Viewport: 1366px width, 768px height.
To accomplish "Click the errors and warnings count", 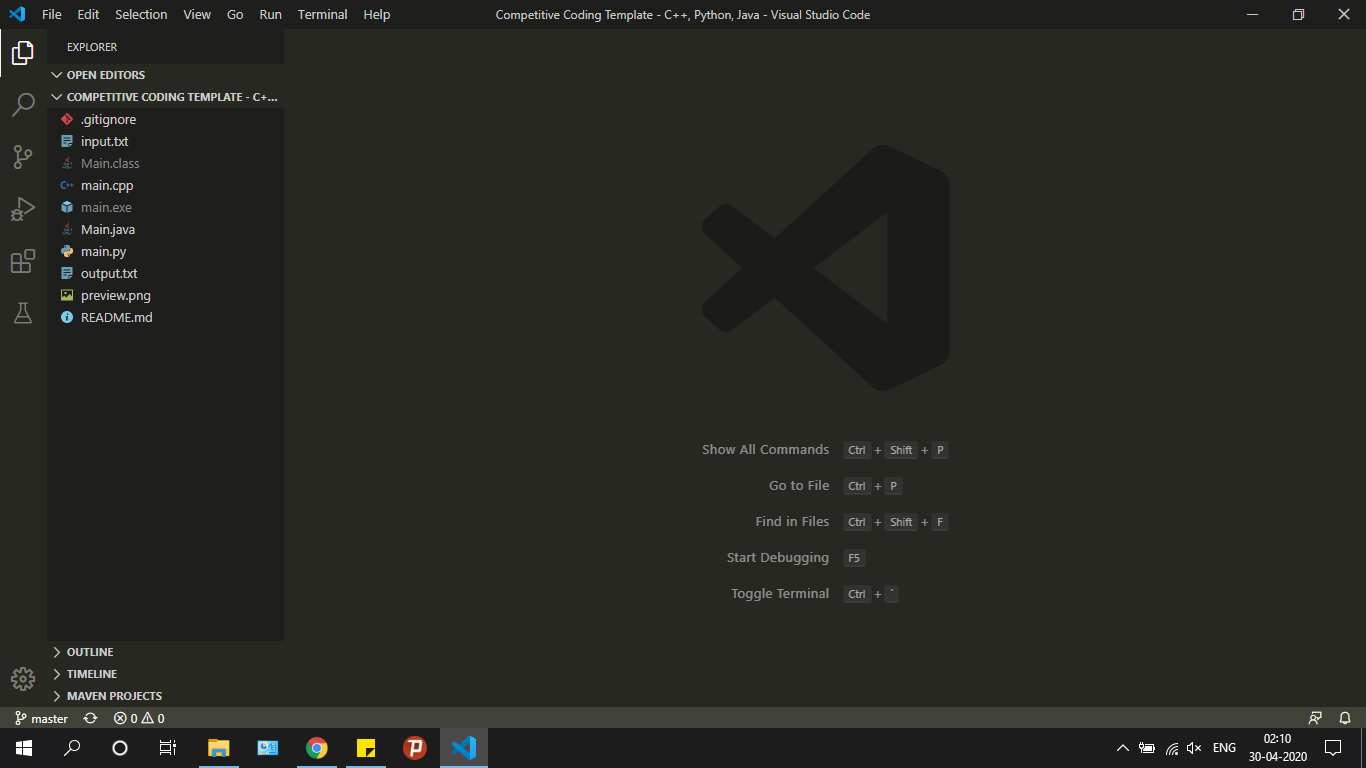I will [139, 718].
